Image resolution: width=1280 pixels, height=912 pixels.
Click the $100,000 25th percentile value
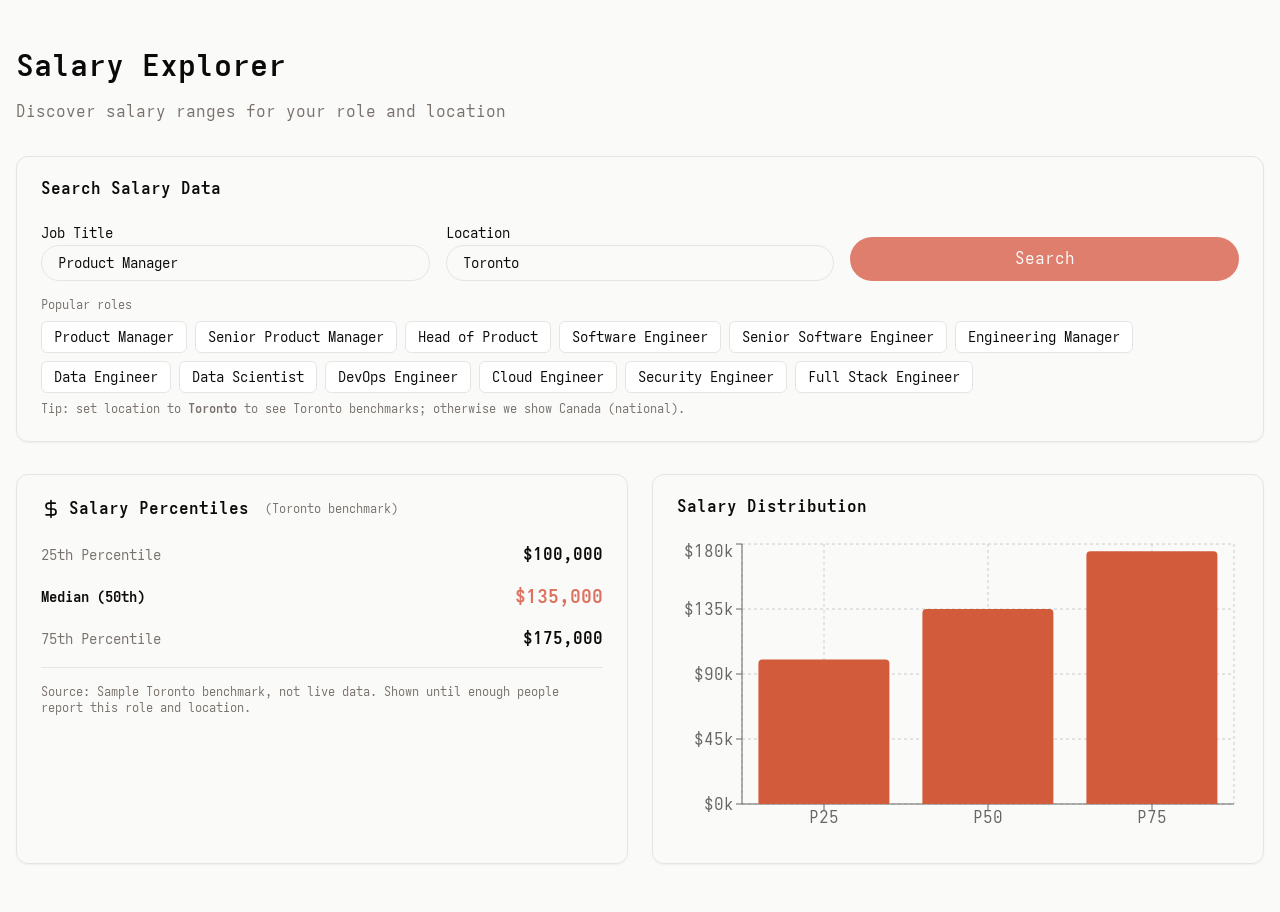563,555
